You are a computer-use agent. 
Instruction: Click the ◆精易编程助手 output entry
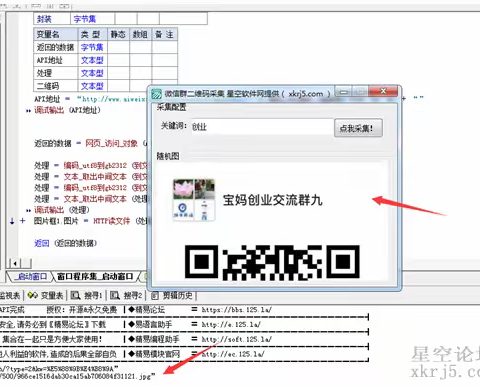pyautogui.click(x=154, y=339)
